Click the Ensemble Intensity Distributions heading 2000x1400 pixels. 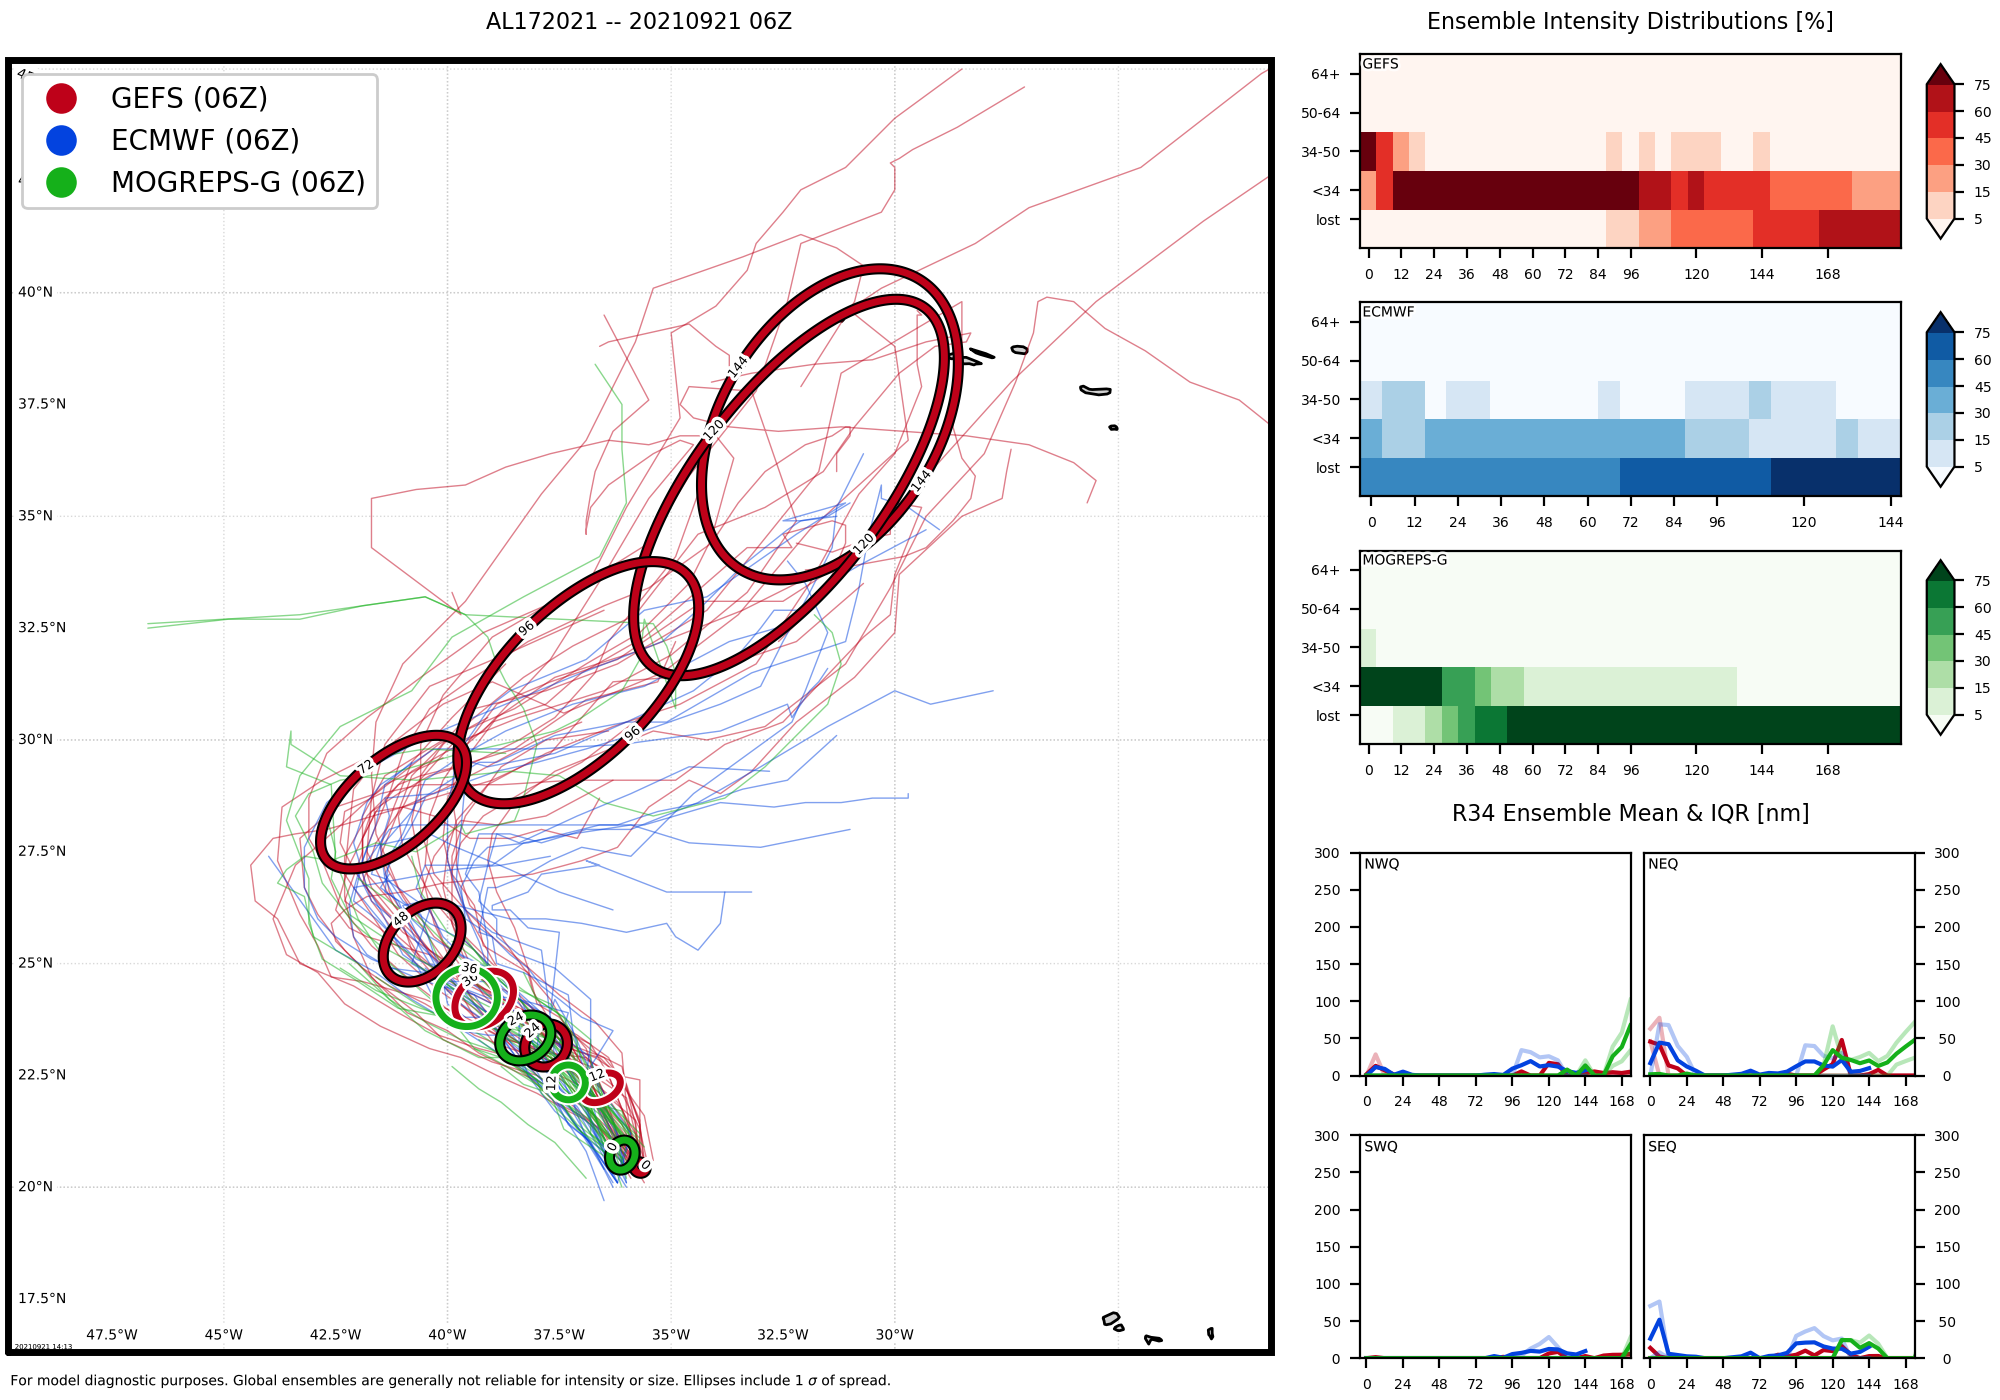[1629, 21]
